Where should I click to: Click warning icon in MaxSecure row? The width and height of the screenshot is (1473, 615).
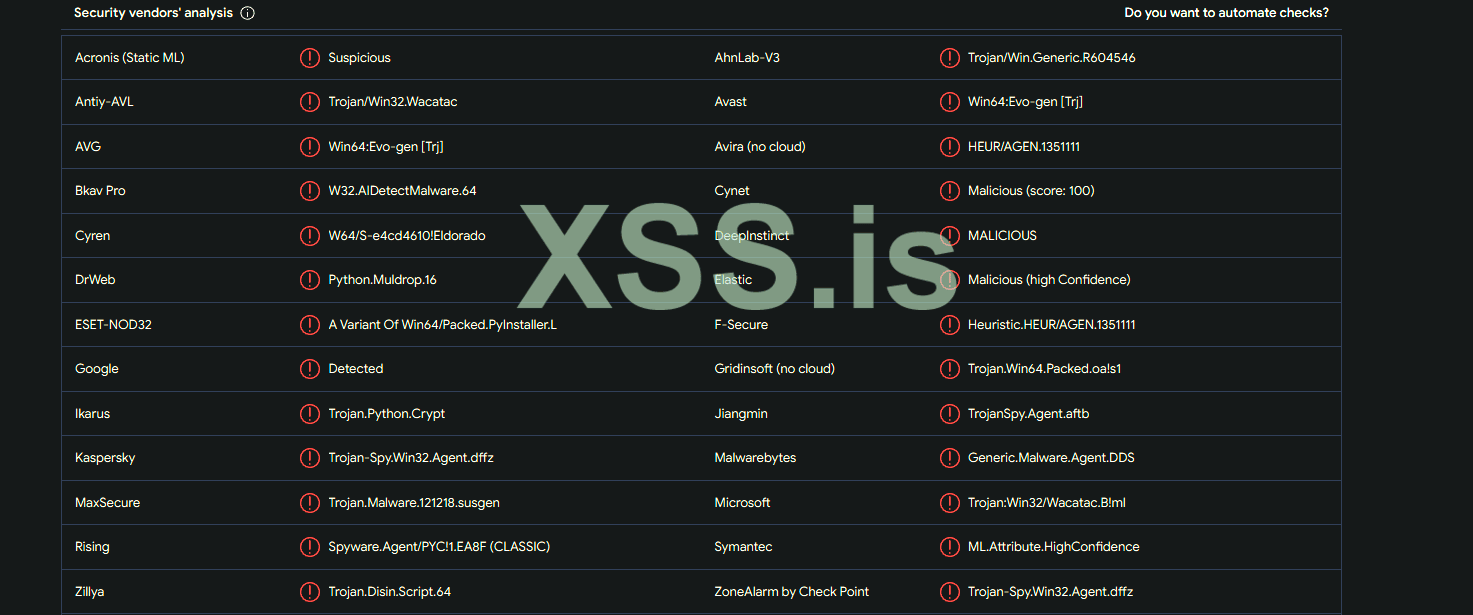point(310,503)
